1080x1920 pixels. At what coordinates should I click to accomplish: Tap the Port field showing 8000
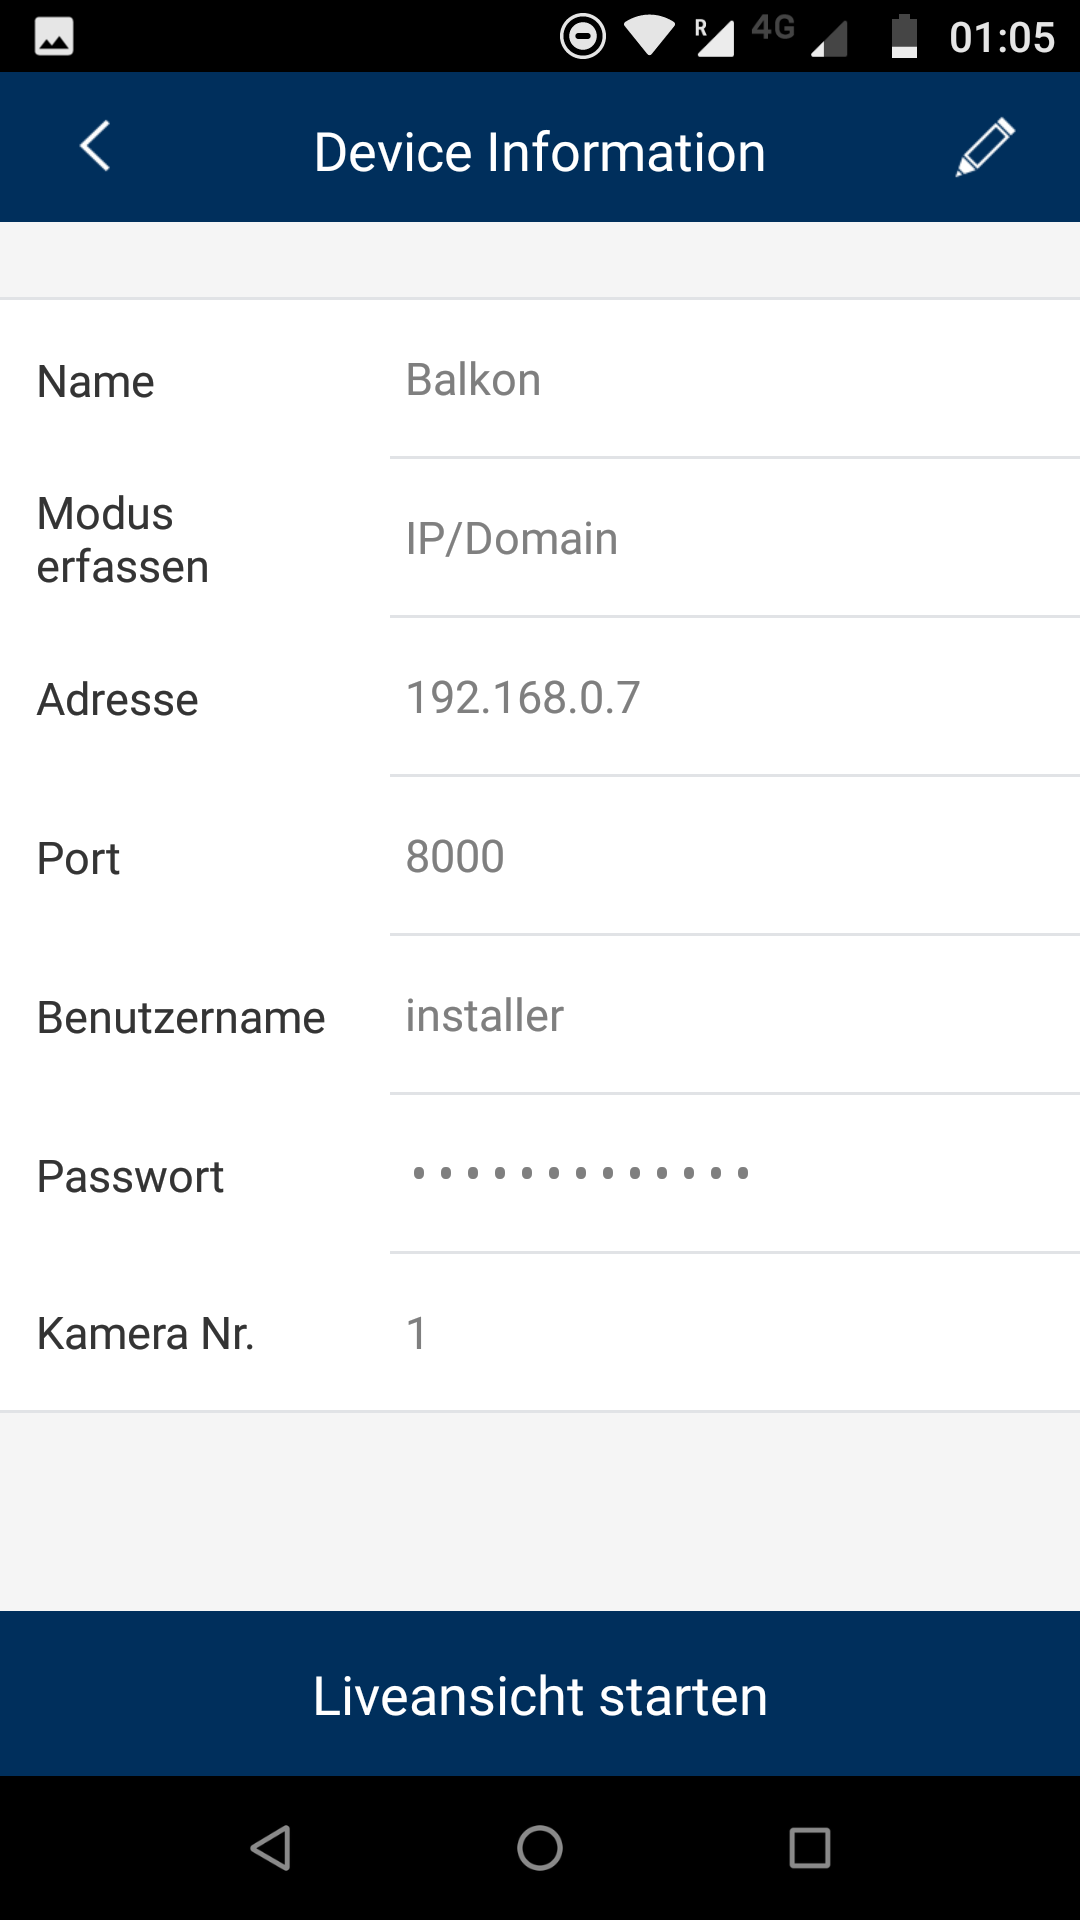tap(734, 857)
